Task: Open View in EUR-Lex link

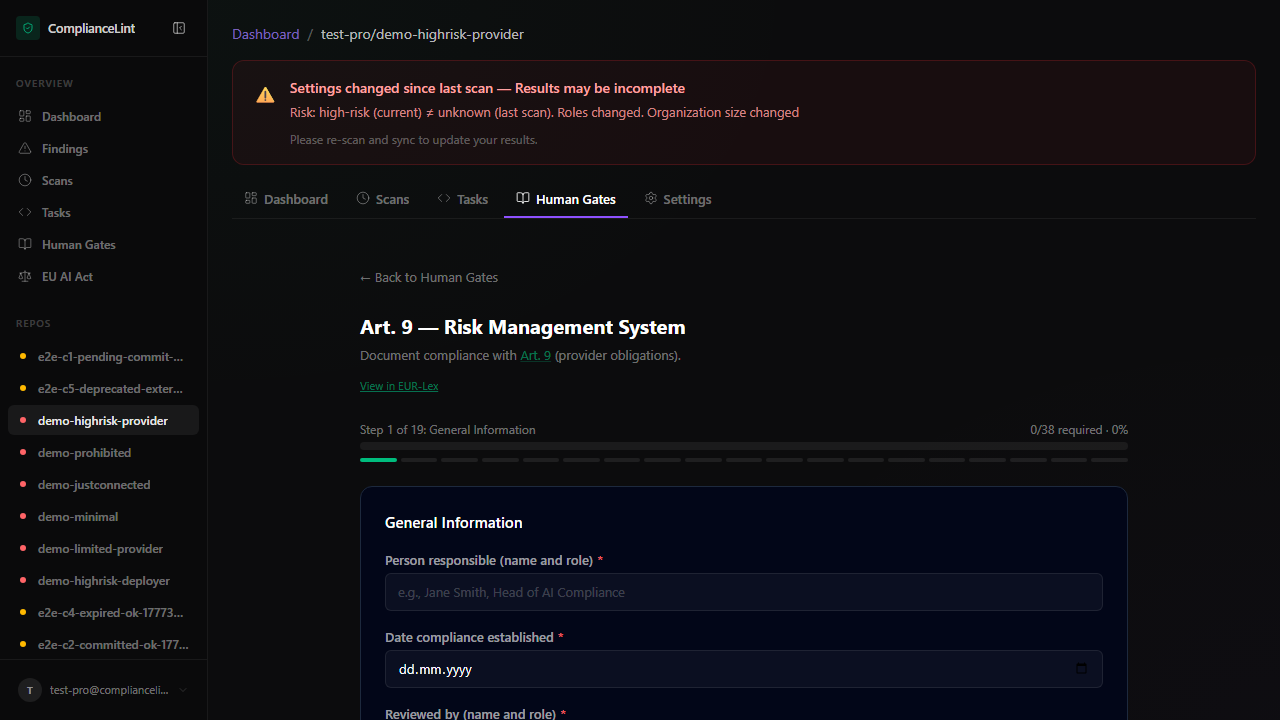Action: 399,386
